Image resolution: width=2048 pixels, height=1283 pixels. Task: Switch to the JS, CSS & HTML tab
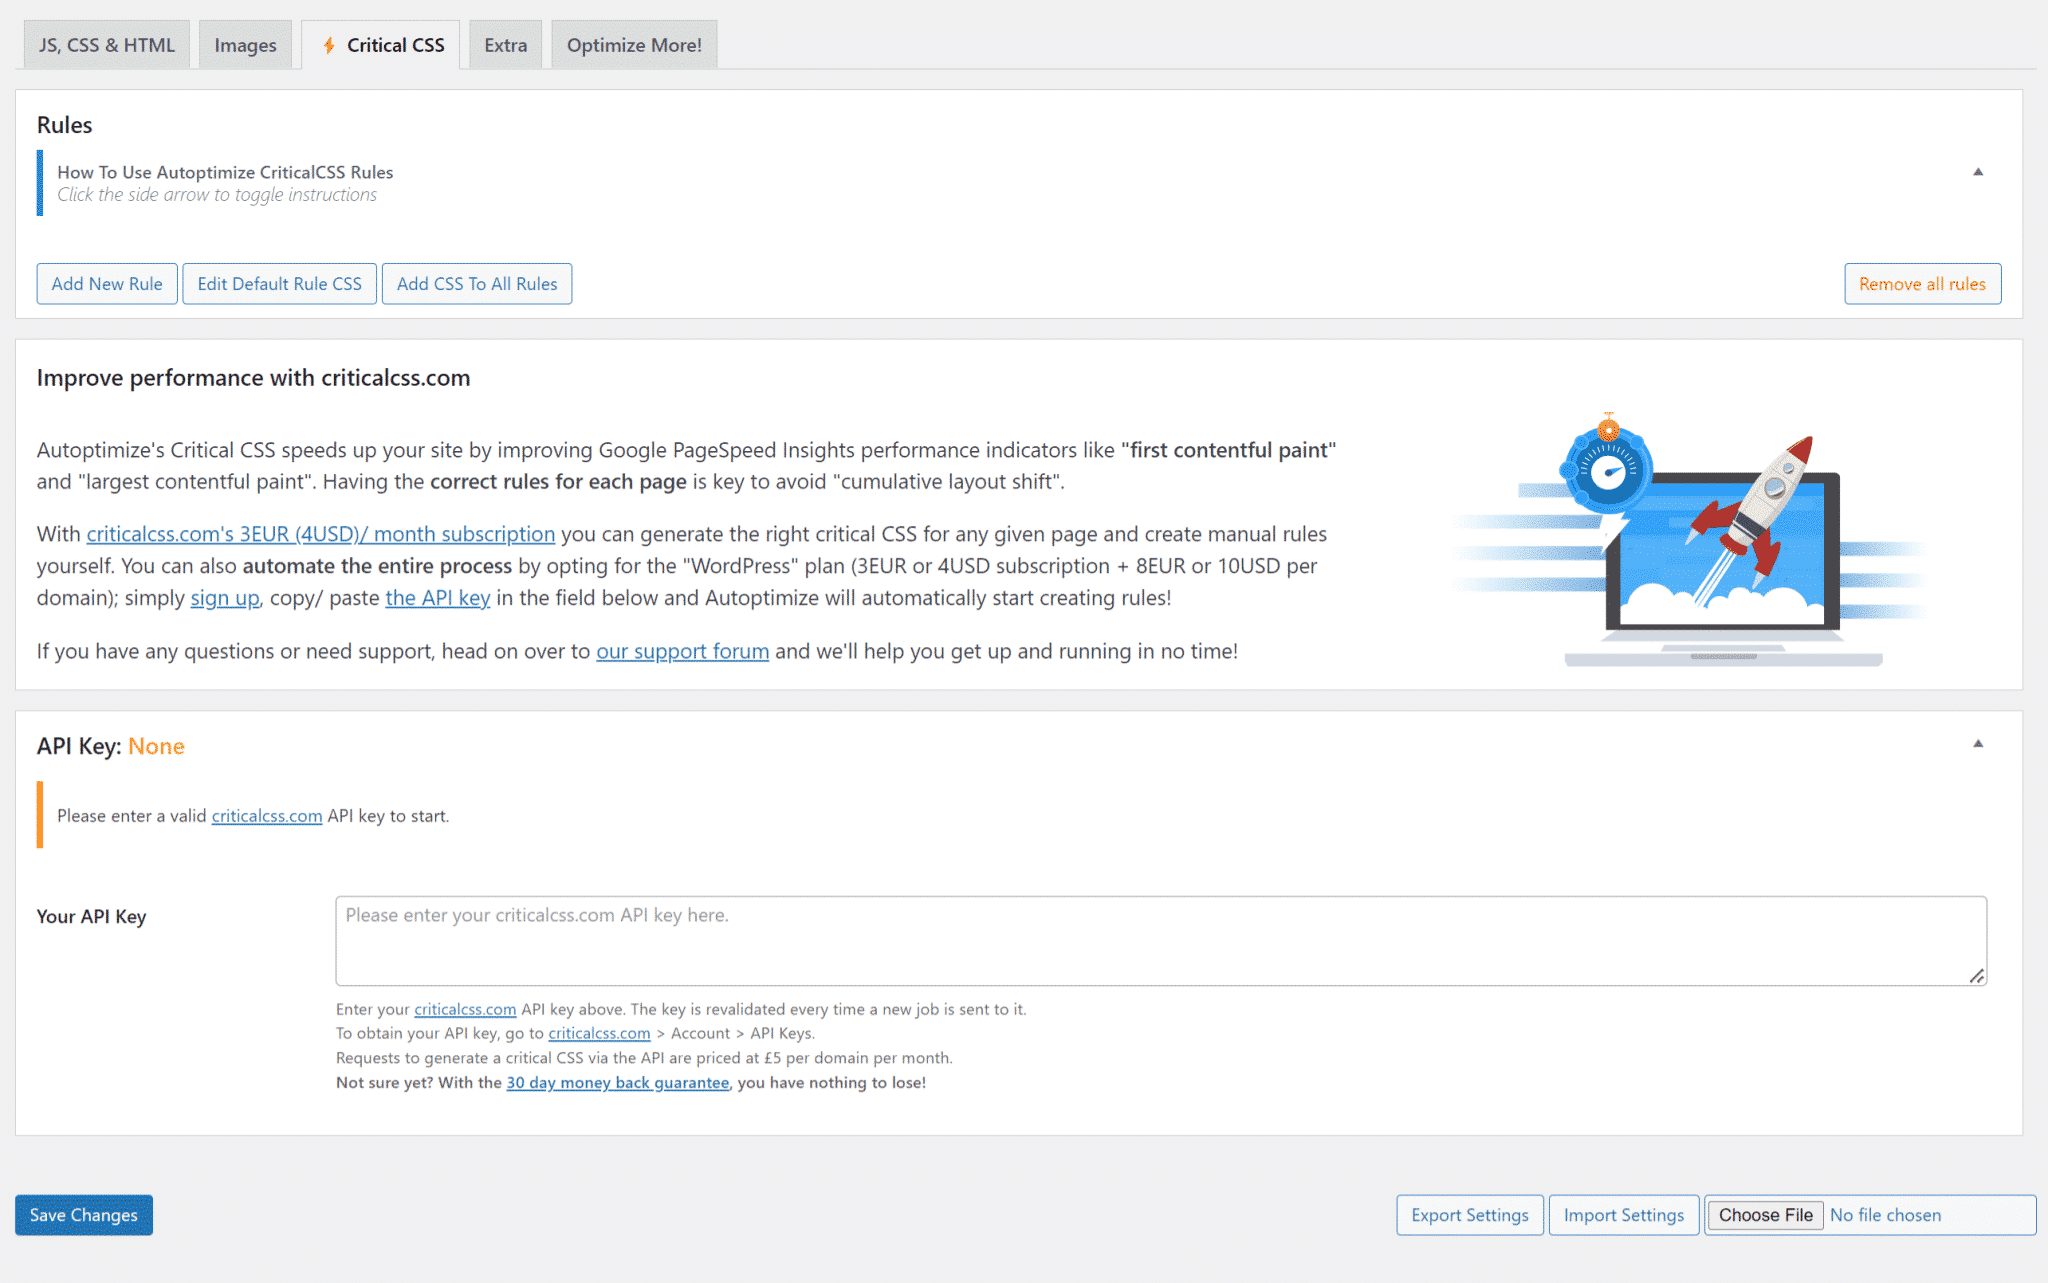[106, 44]
